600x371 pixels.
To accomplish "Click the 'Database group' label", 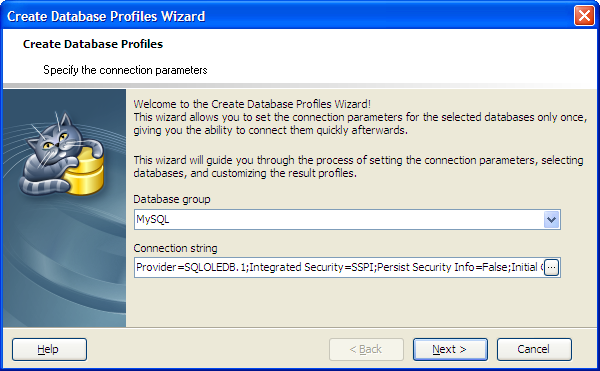I will (x=172, y=199).
